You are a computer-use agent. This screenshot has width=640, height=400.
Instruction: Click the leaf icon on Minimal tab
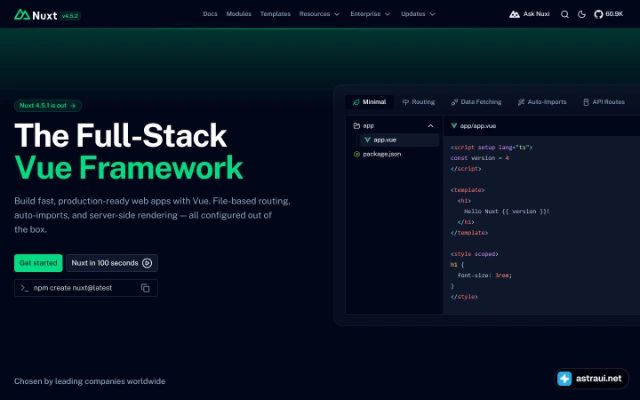tap(356, 102)
